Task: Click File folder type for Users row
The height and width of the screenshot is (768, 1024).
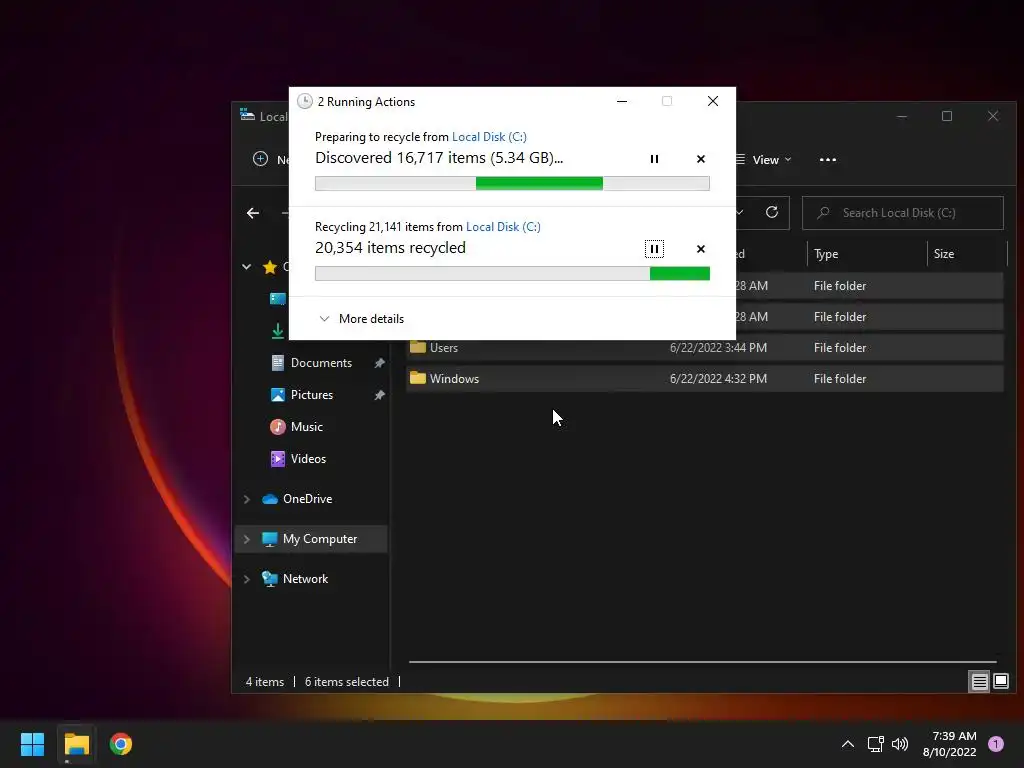Action: click(840, 347)
